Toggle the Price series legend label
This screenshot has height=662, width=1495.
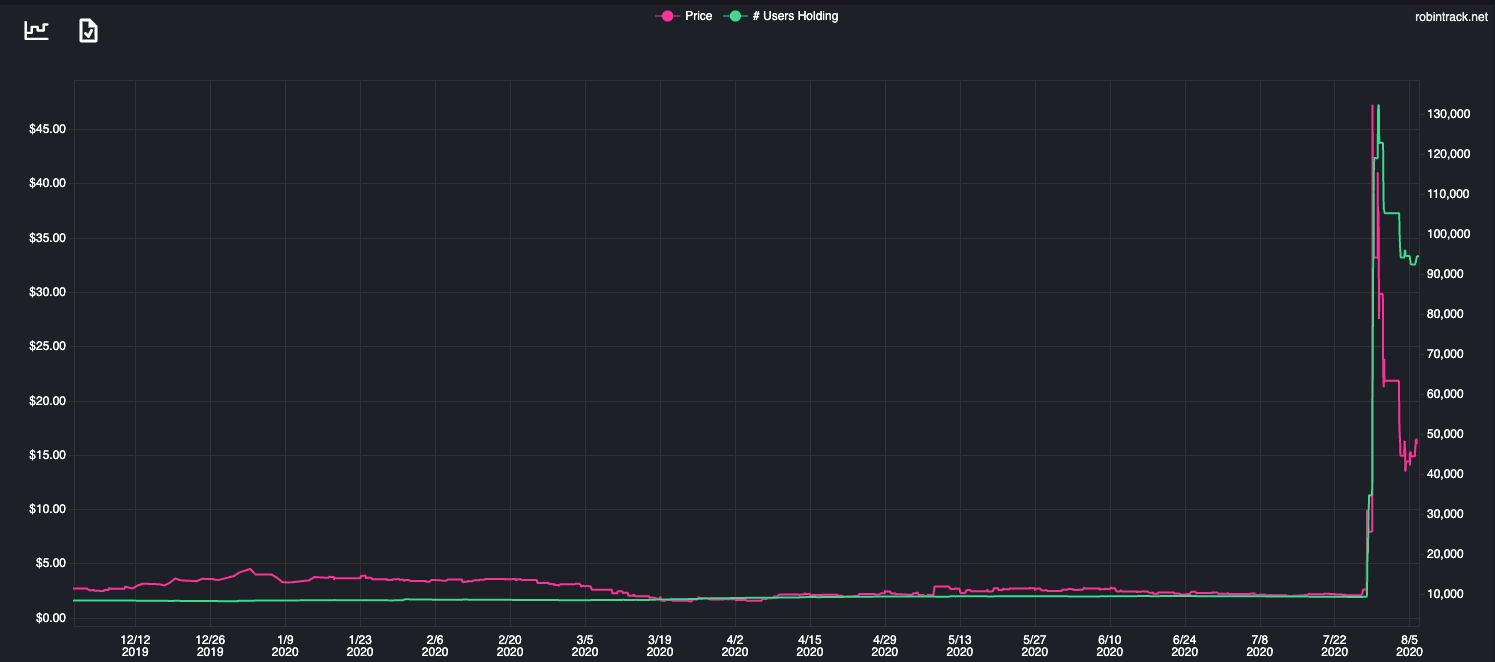pyautogui.click(x=699, y=16)
